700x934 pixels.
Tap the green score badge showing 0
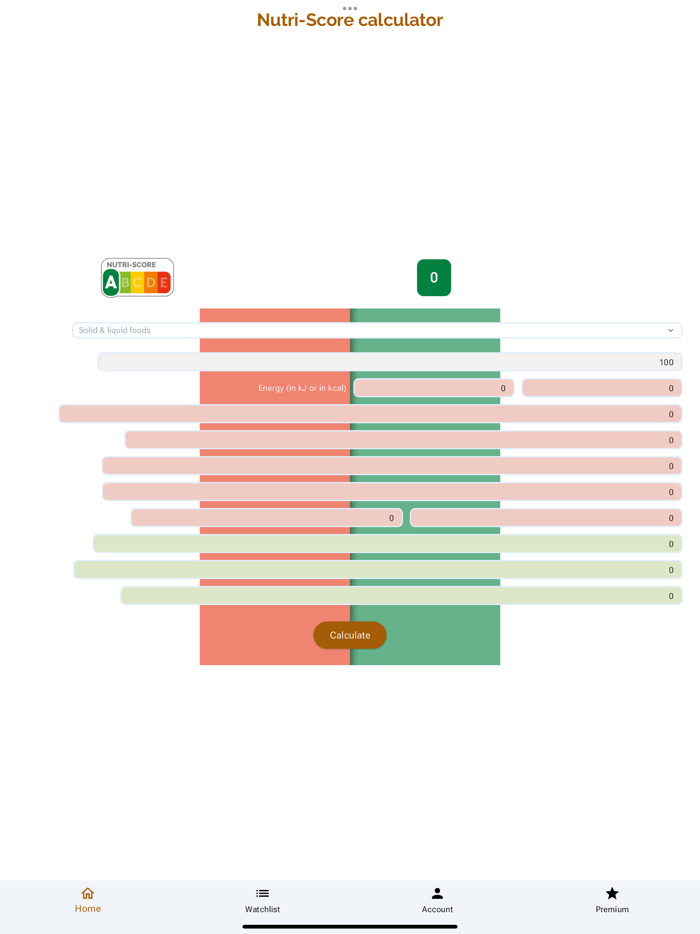pyautogui.click(x=433, y=277)
